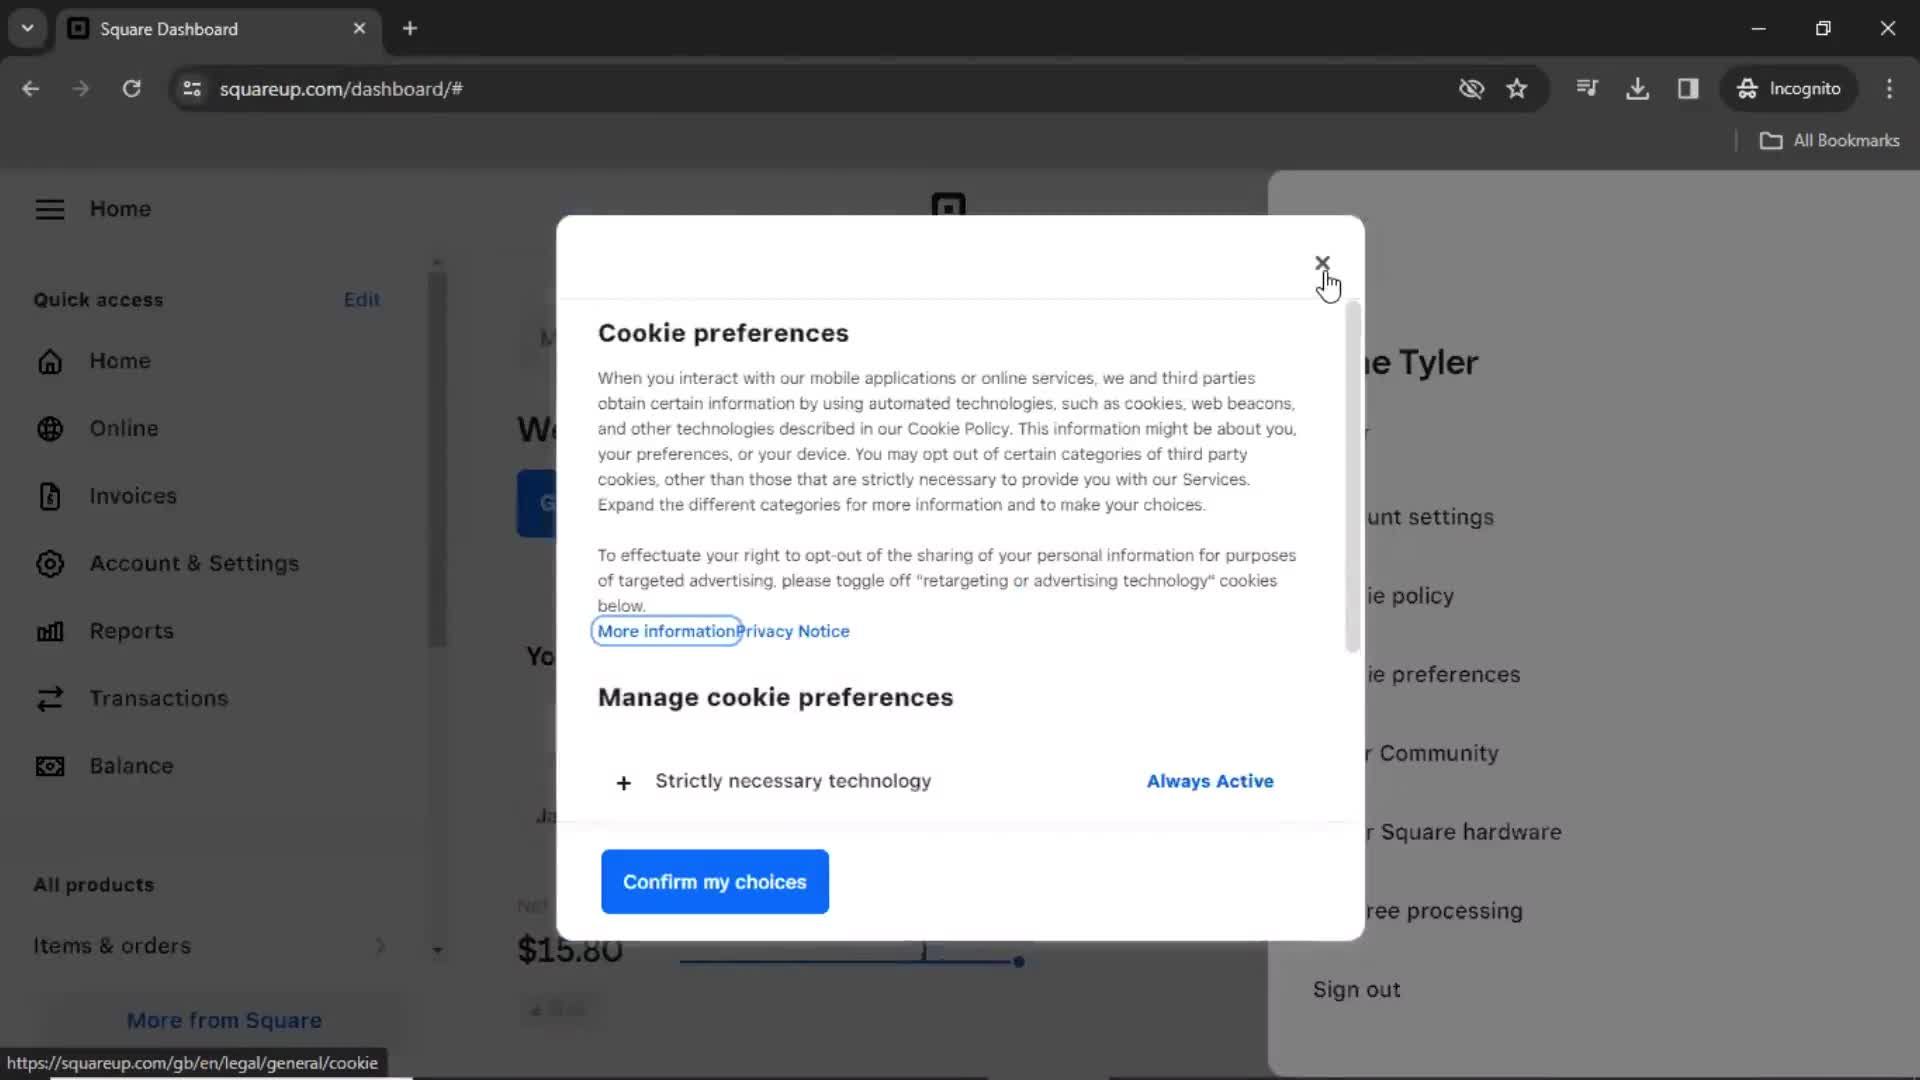Select the Balance icon in sidebar

pyautogui.click(x=49, y=765)
